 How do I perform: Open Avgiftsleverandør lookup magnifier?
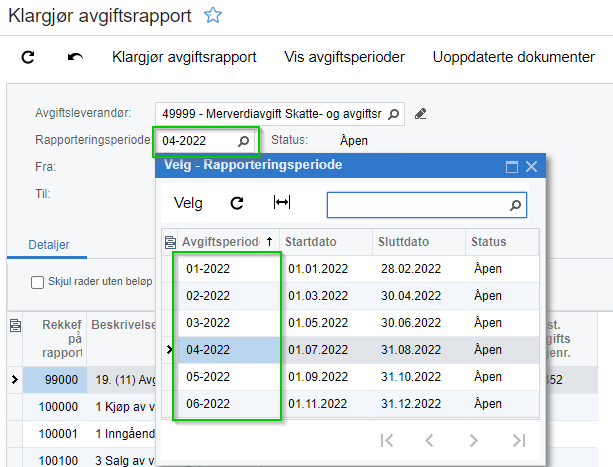[x=393, y=114]
